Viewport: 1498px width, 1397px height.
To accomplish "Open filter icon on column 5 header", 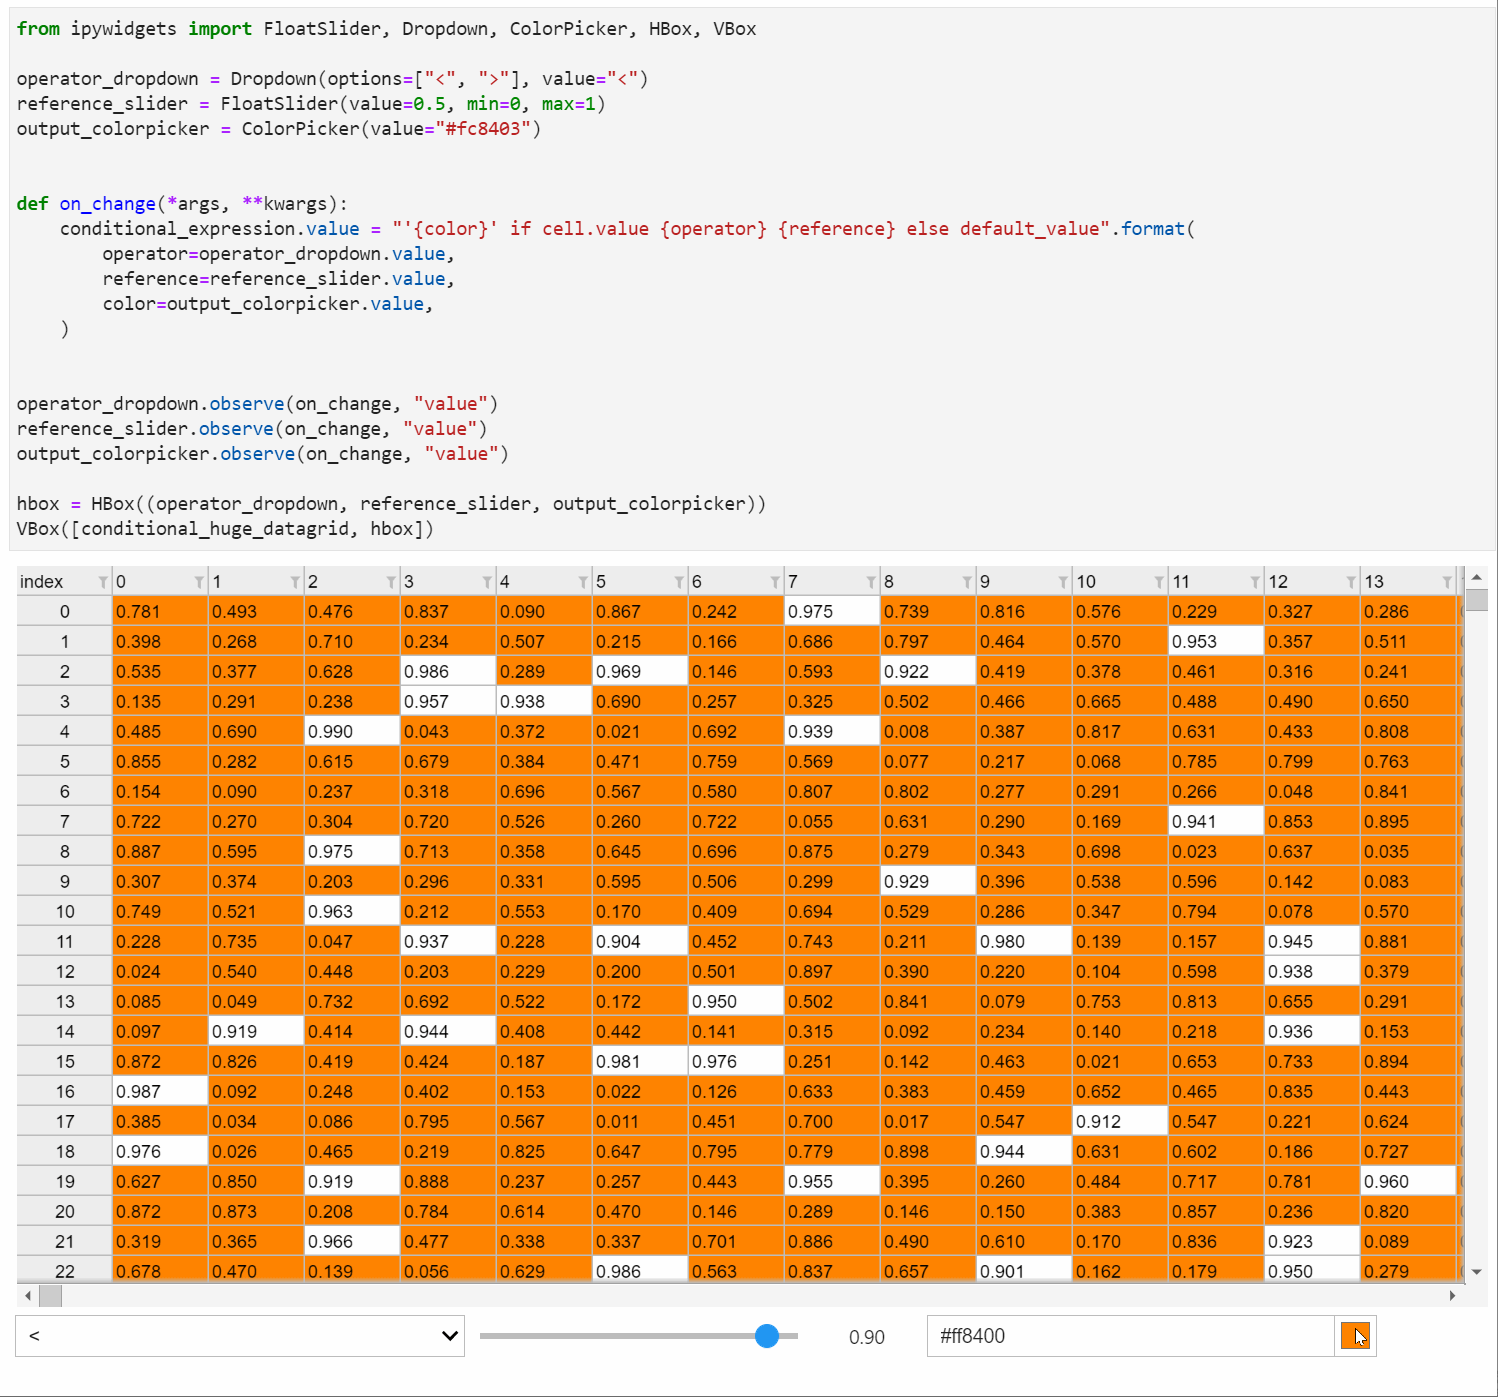I will pos(678,582).
